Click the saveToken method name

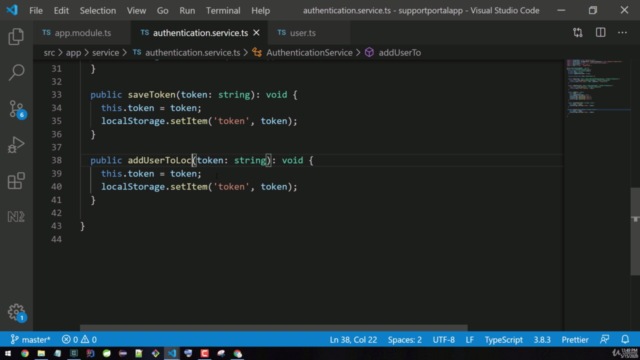pos(151,95)
